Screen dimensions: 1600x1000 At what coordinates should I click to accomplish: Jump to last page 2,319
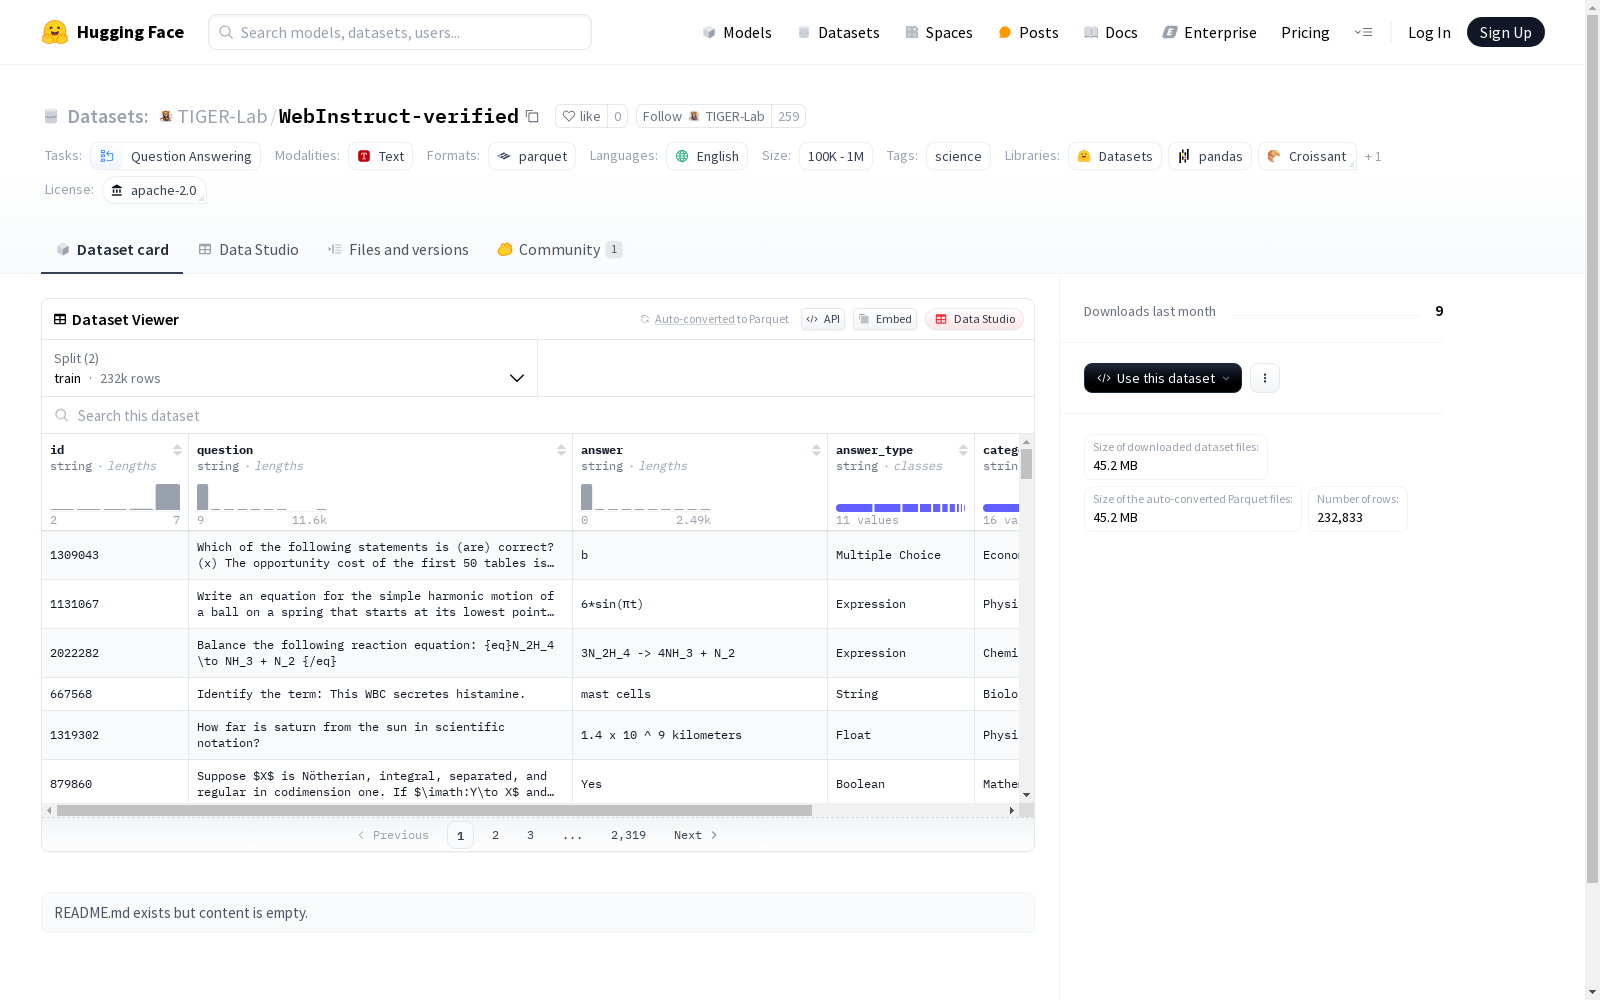pyautogui.click(x=628, y=835)
